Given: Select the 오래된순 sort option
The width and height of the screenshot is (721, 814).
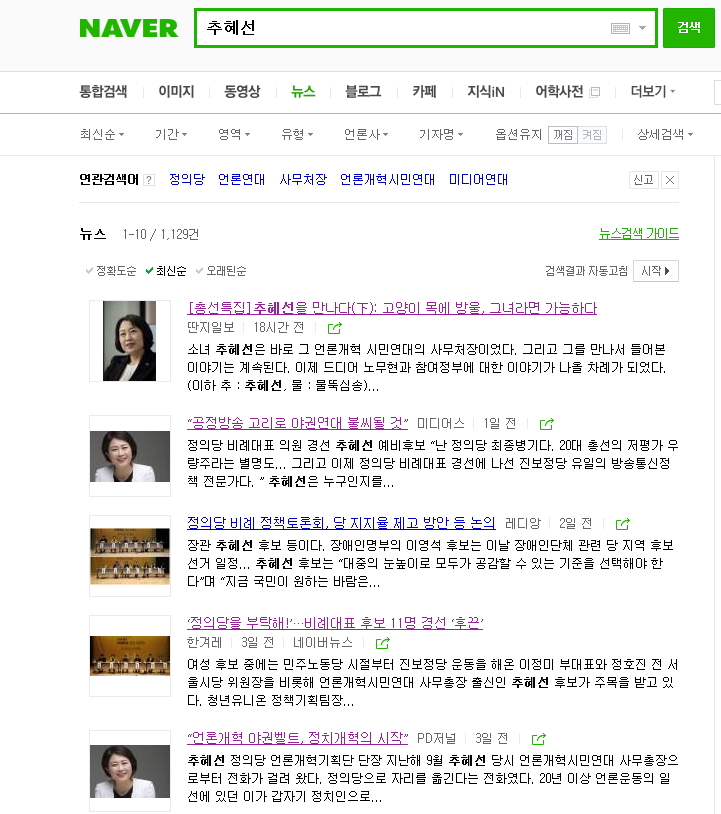Looking at the screenshot, I should [x=221, y=270].
